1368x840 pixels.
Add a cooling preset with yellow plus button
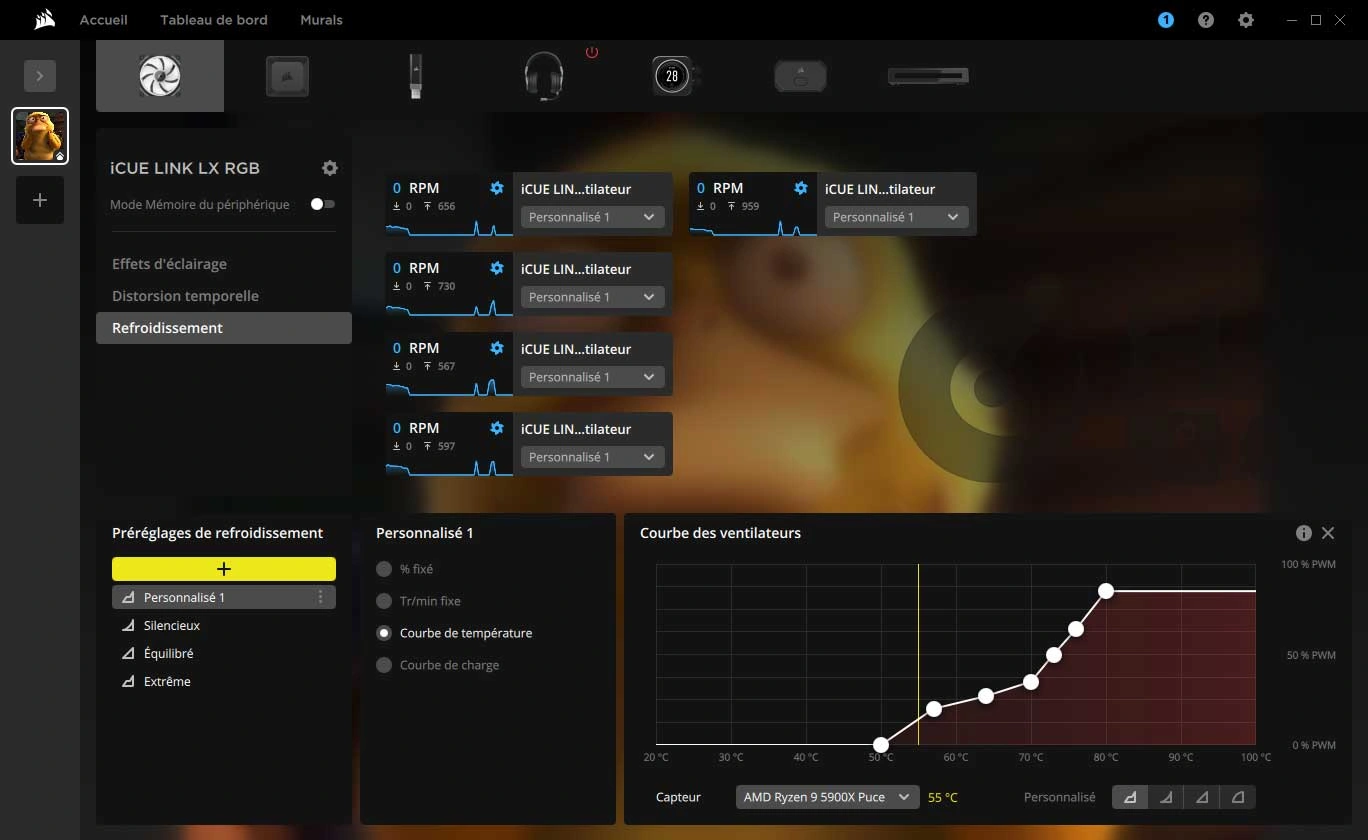(x=224, y=569)
